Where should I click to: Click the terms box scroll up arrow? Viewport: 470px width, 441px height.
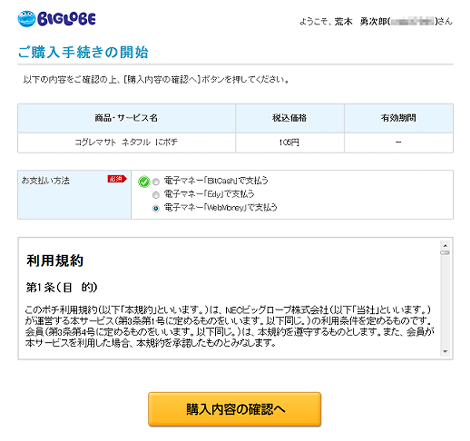coord(445,246)
